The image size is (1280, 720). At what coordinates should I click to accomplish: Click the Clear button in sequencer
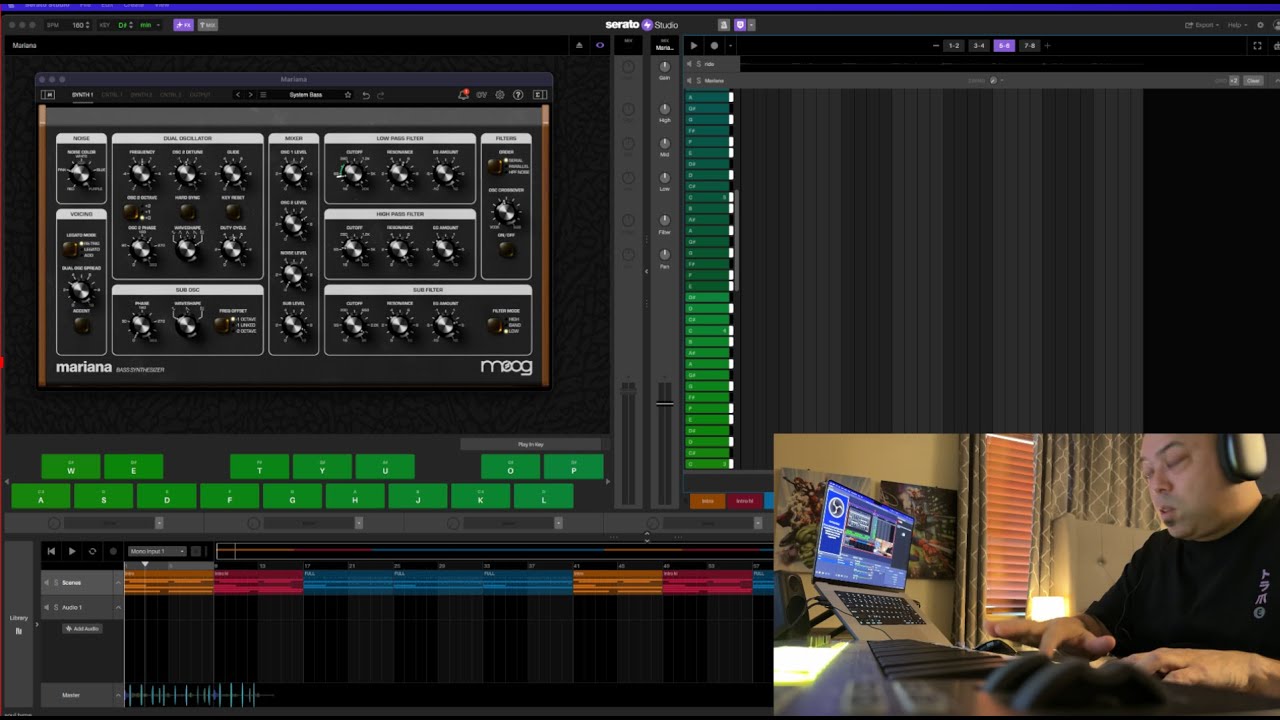click(x=1253, y=80)
